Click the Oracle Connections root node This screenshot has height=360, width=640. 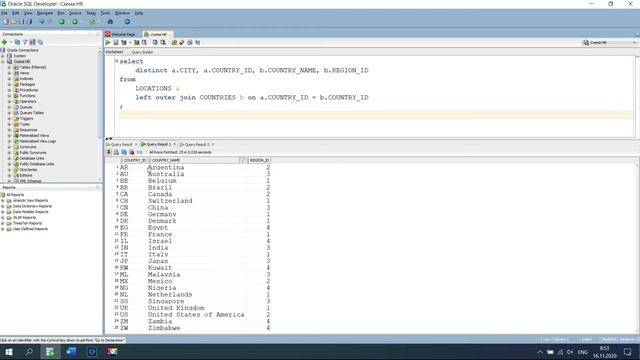click(22, 50)
